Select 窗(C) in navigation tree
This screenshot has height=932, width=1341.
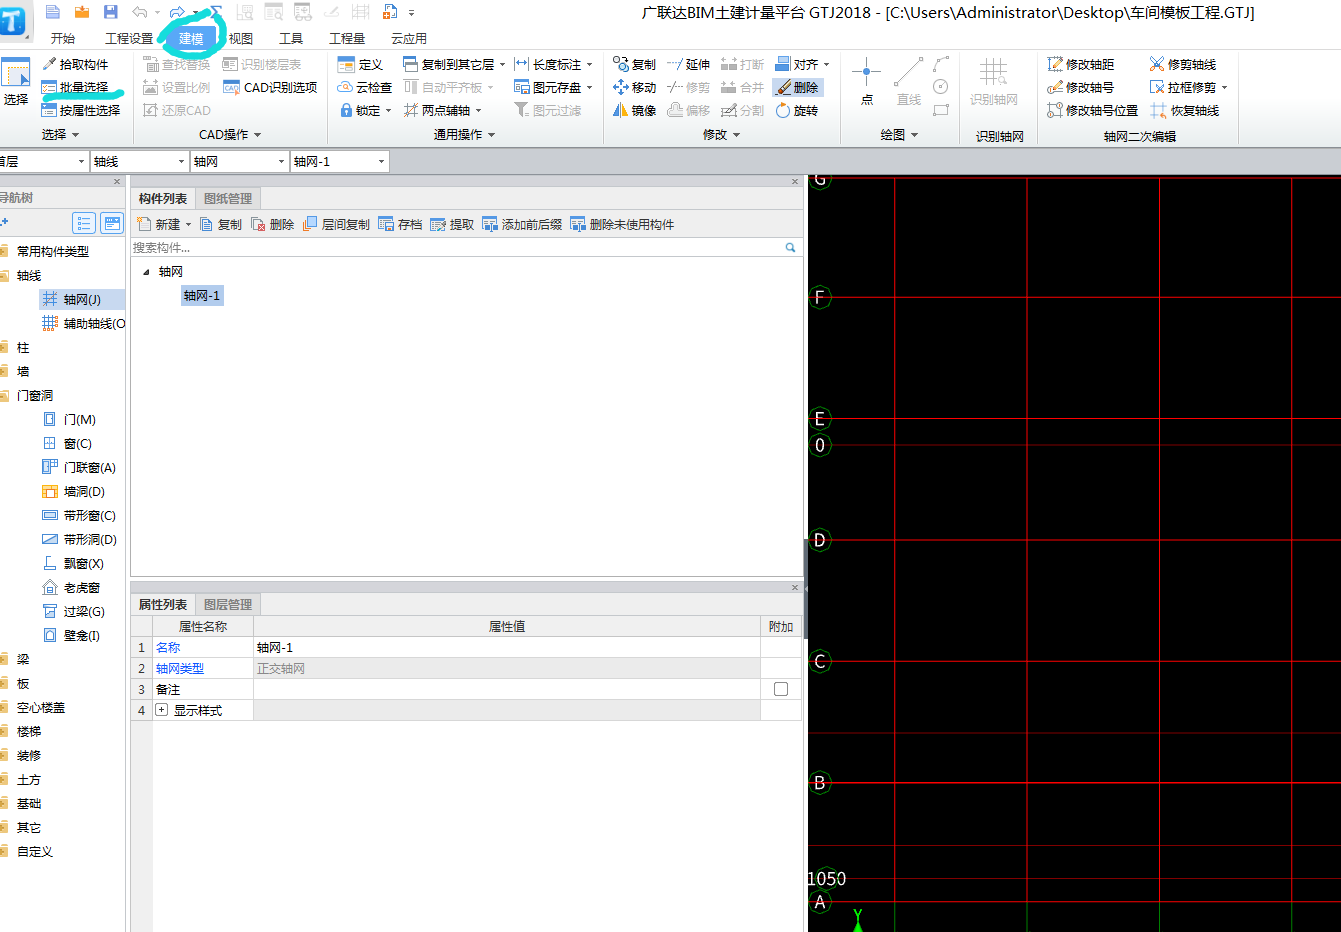coord(68,443)
